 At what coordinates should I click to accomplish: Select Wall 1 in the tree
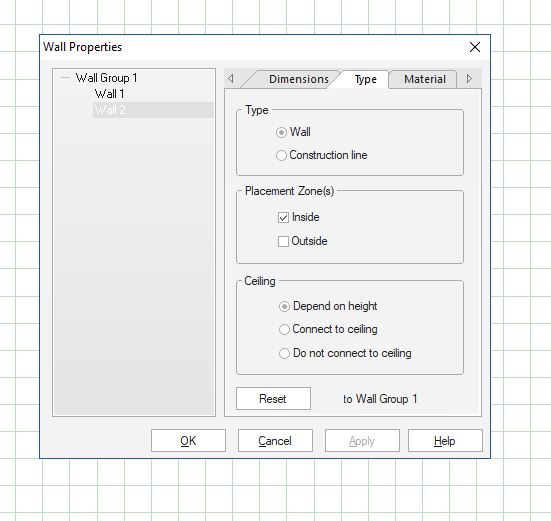pos(109,94)
